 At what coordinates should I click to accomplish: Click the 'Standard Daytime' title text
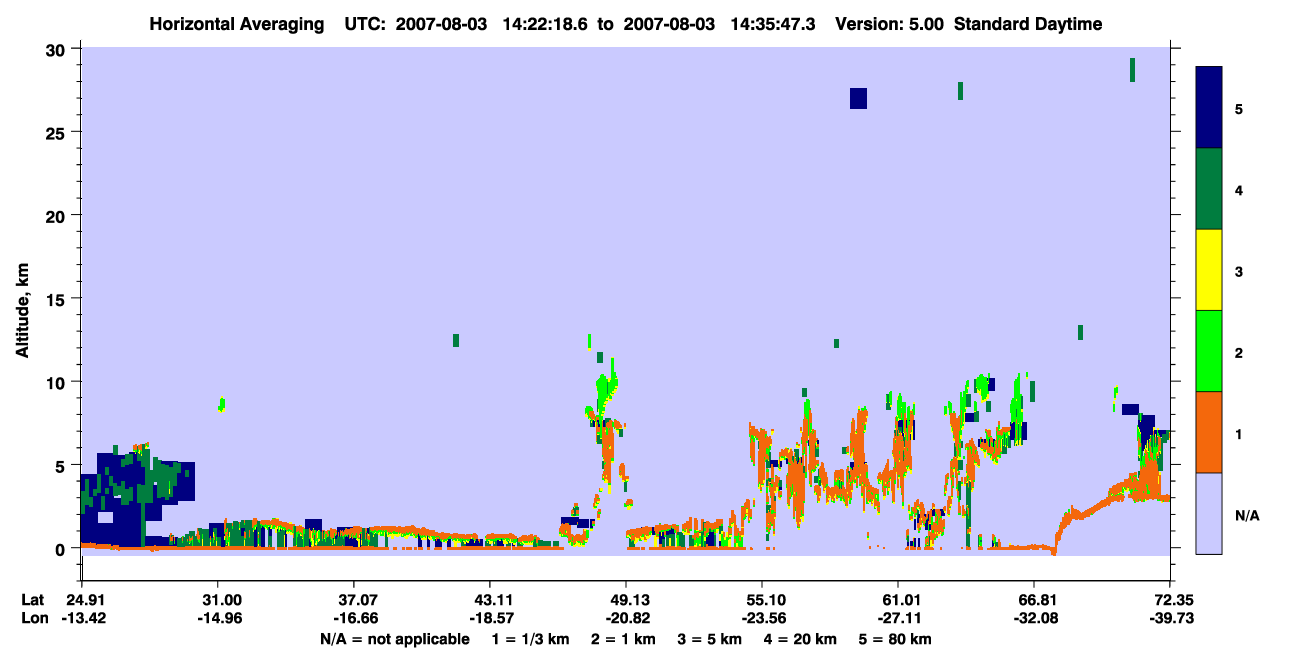(x=1028, y=24)
